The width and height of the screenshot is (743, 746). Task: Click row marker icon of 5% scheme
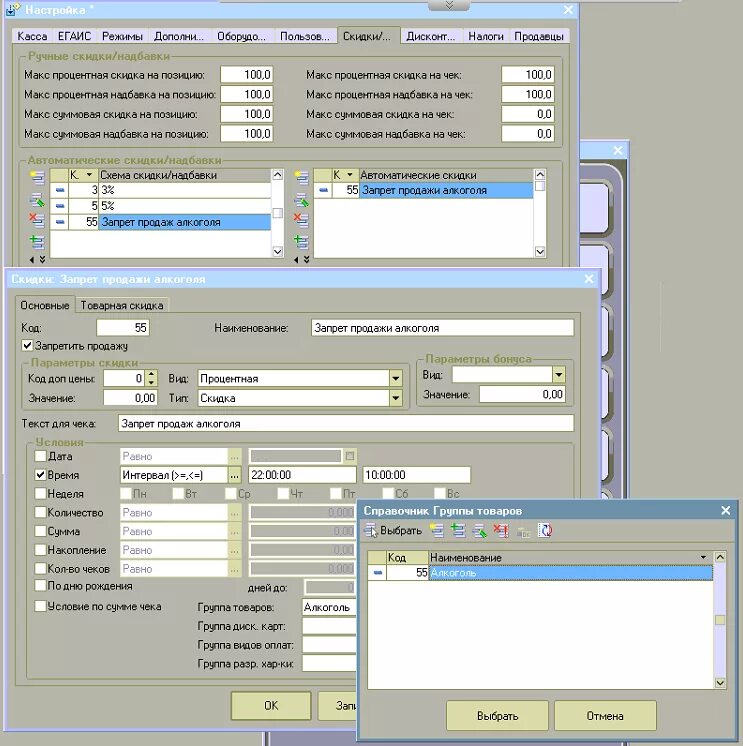pyautogui.click(x=59, y=206)
